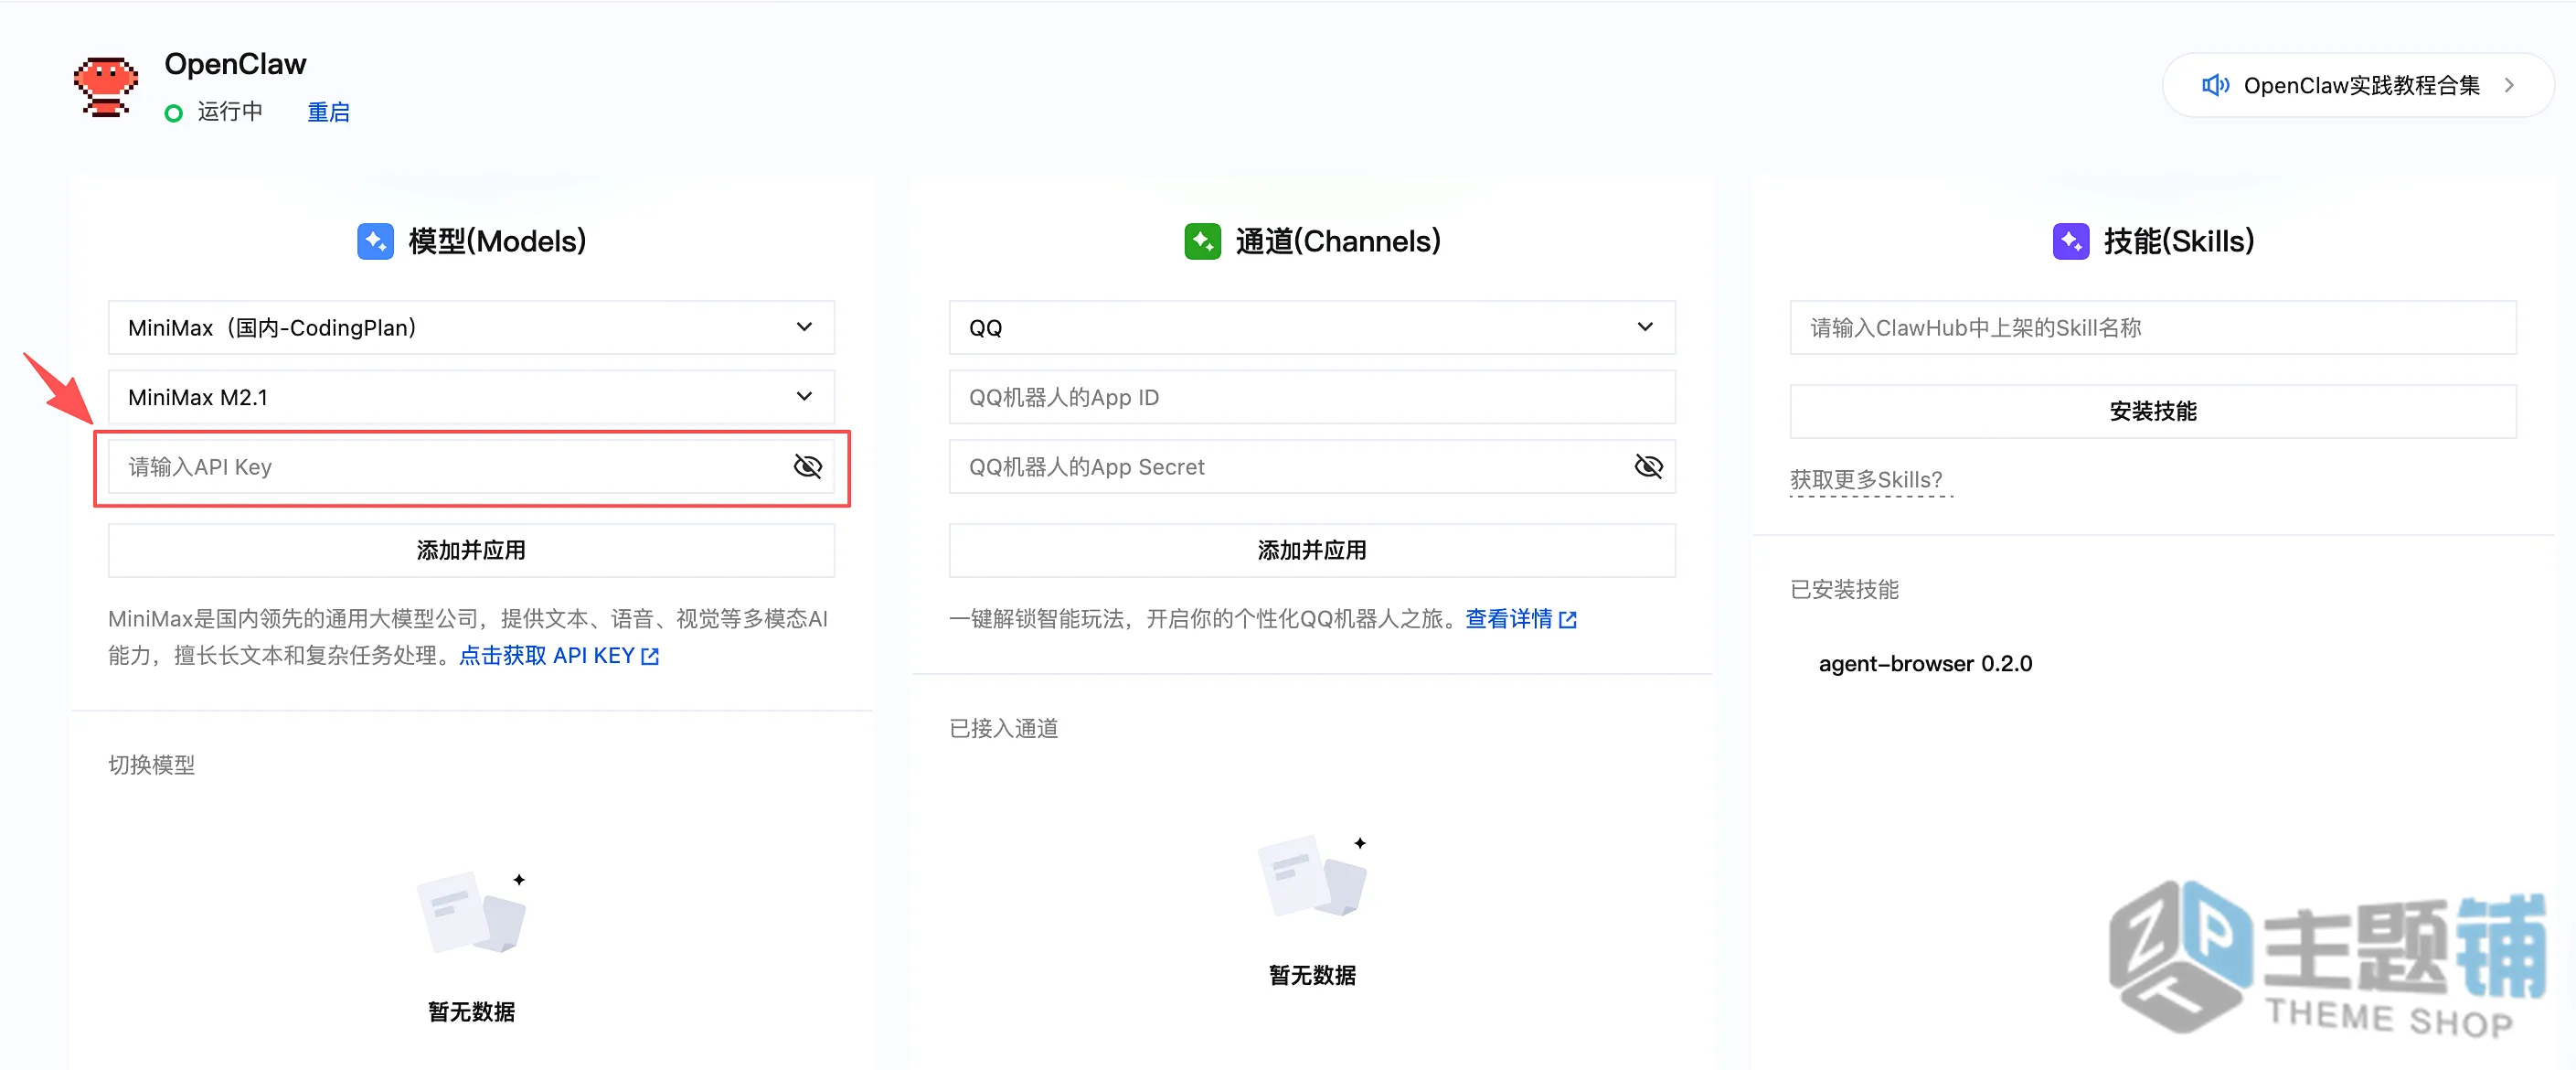Click the chevron arrow on tutorial banner
Viewport: 2576px width, 1070px height.
click(x=2509, y=85)
